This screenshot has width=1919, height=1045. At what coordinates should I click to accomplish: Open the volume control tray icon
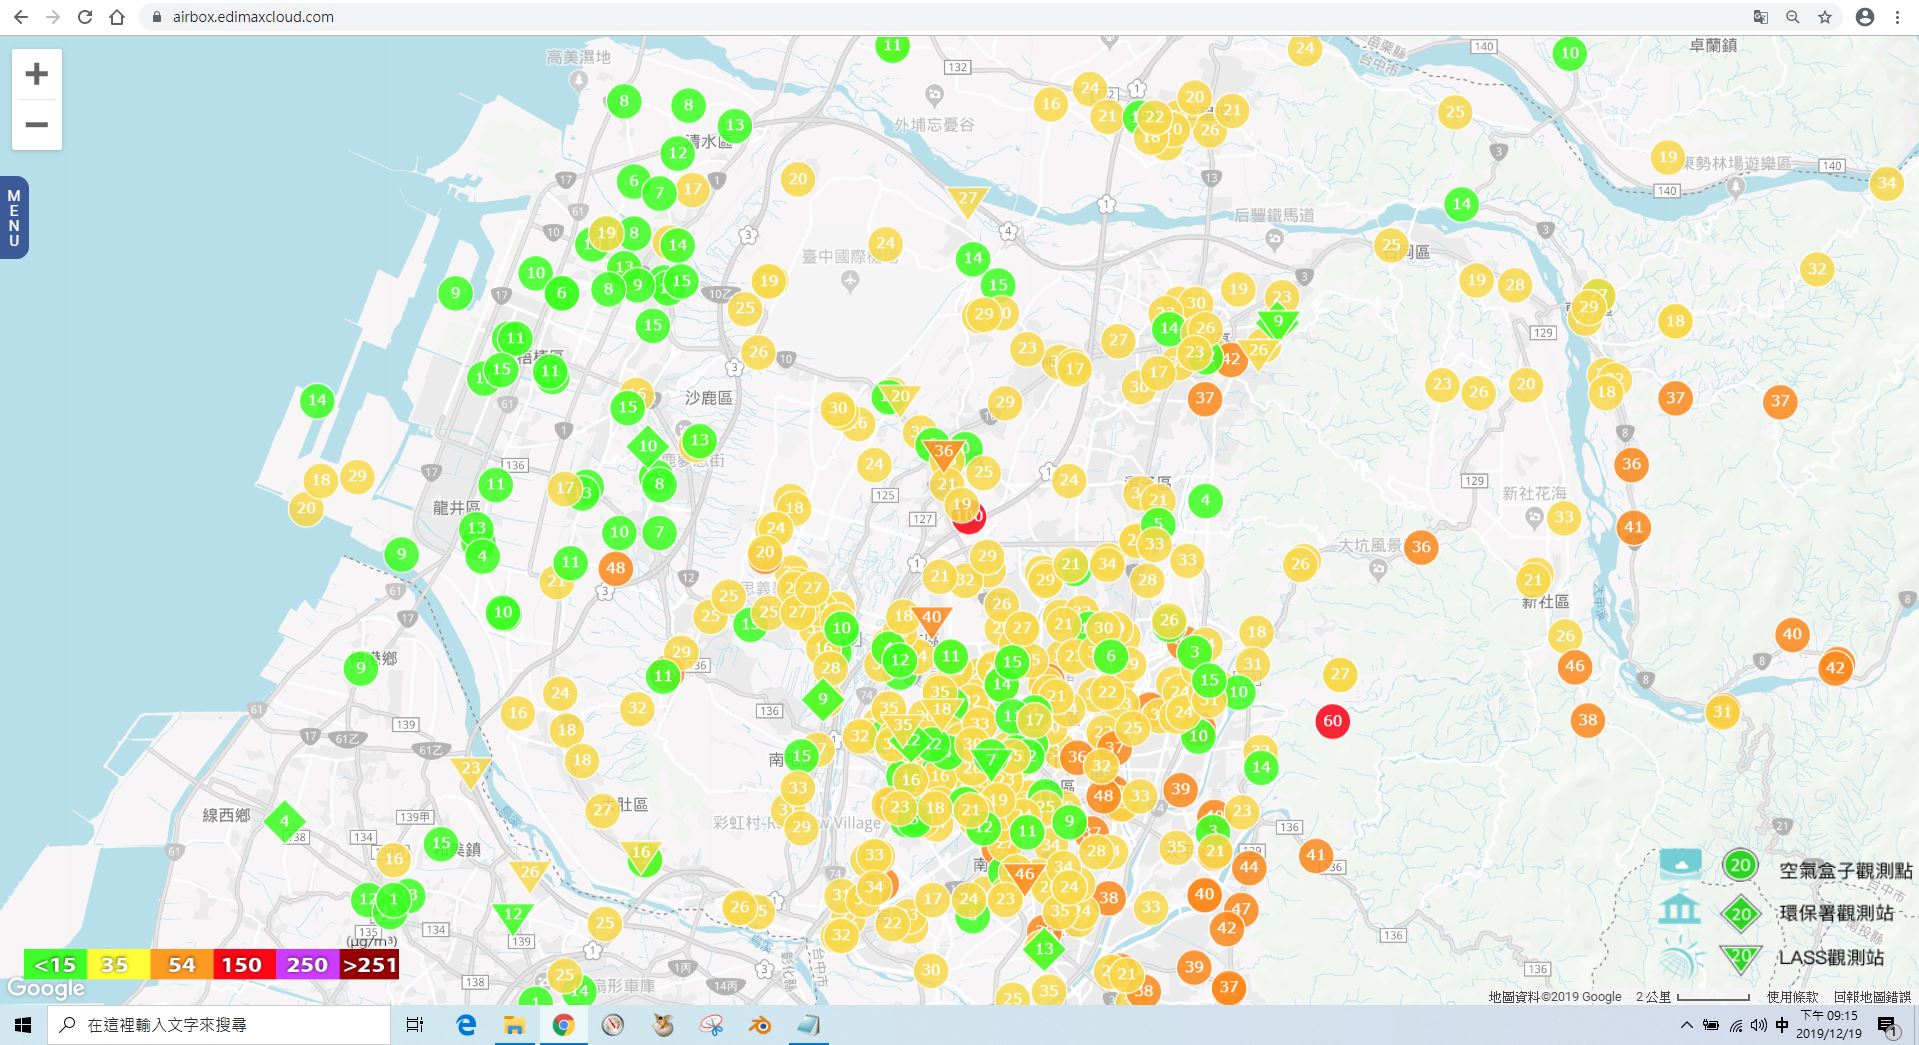[1759, 1025]
